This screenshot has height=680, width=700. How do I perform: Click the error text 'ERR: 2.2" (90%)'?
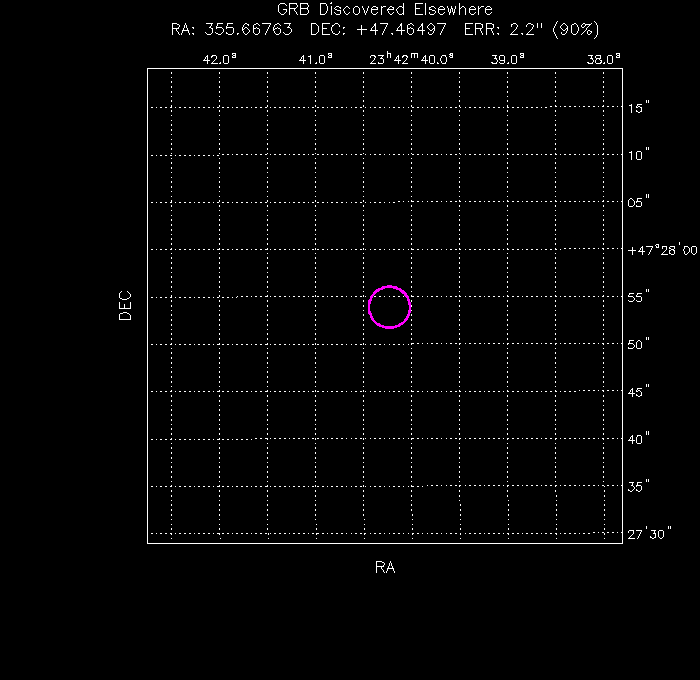pyautogui.click(x=531, y=29)
